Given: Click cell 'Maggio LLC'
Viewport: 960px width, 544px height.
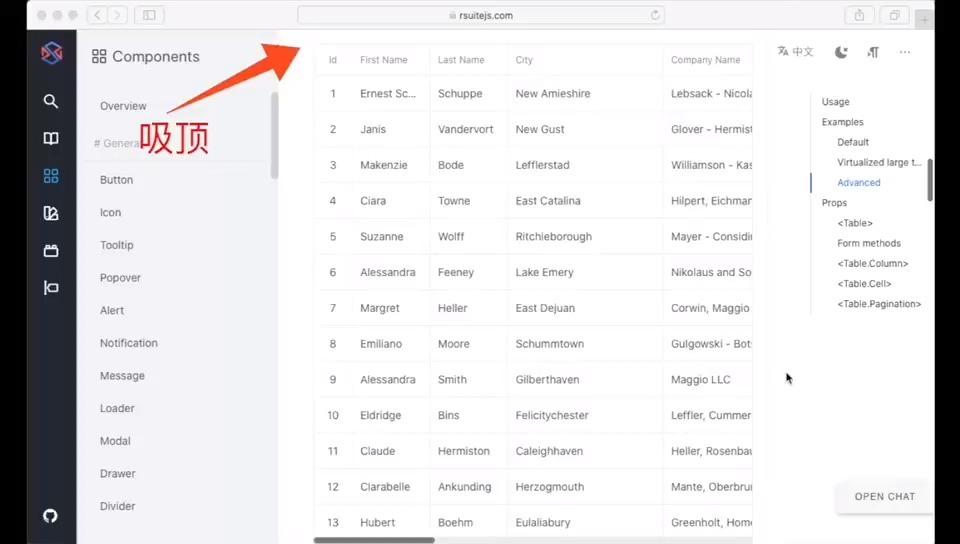Looking at the screenshot, I should pos(700,379).
